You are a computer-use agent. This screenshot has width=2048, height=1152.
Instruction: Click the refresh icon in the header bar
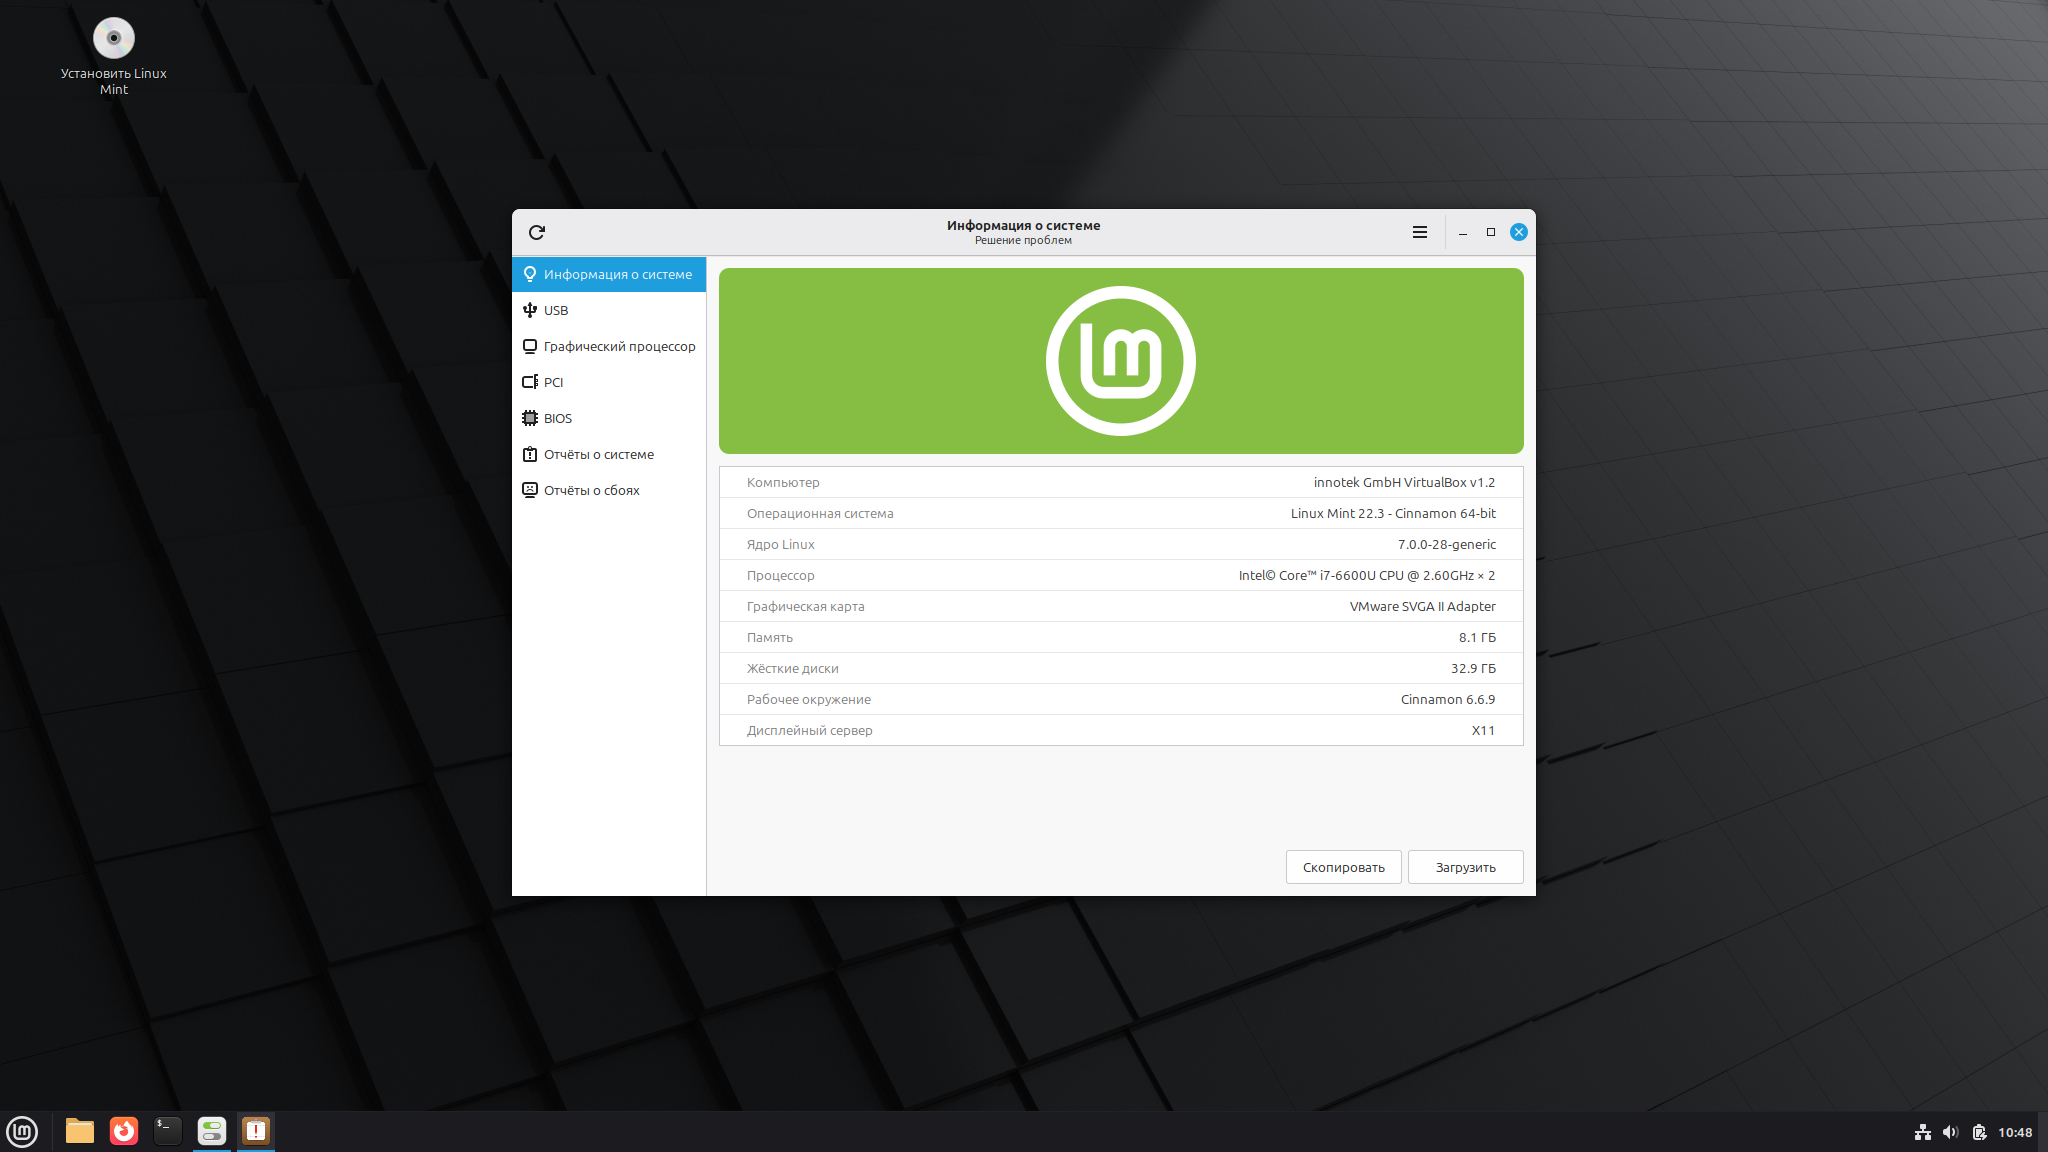tap(537, 232)
